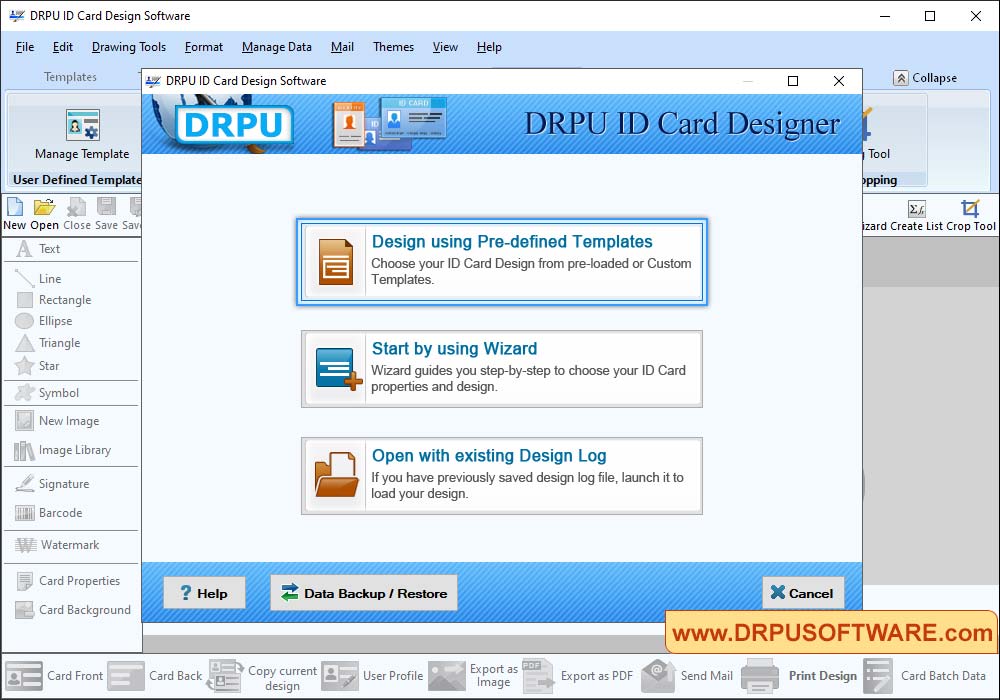1000x700 pixels.
Task: Open the Mail menu
Action: (x=342, y=47)
